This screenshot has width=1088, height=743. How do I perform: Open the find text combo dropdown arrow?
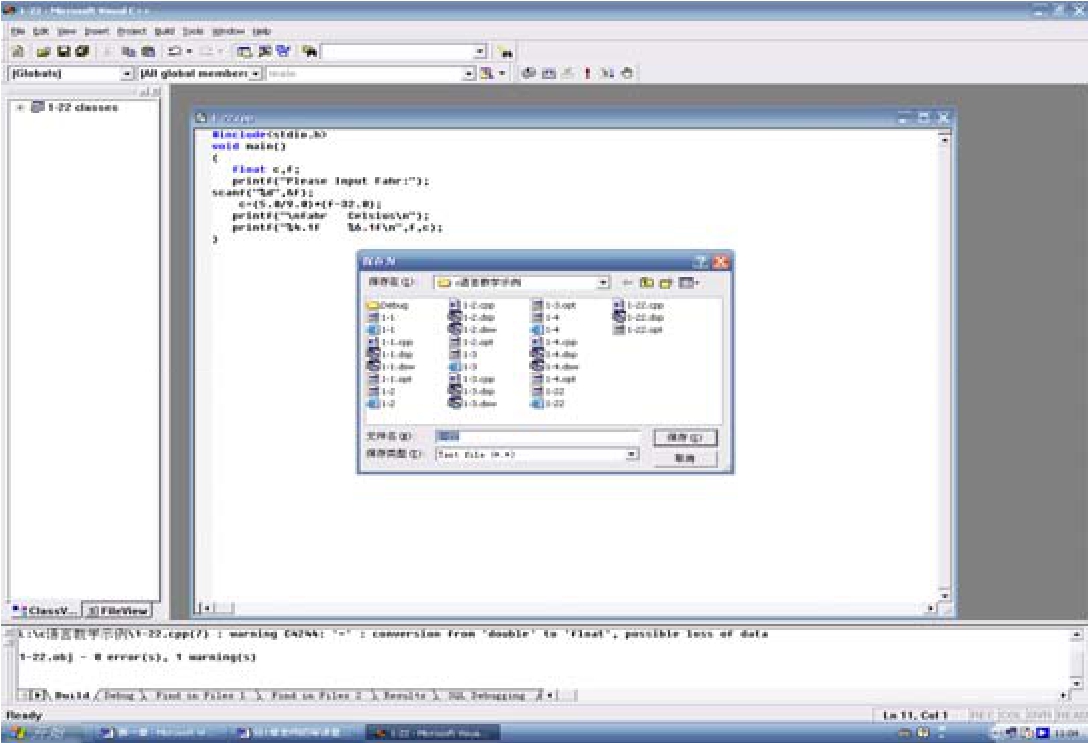click(x=480, y=52)
